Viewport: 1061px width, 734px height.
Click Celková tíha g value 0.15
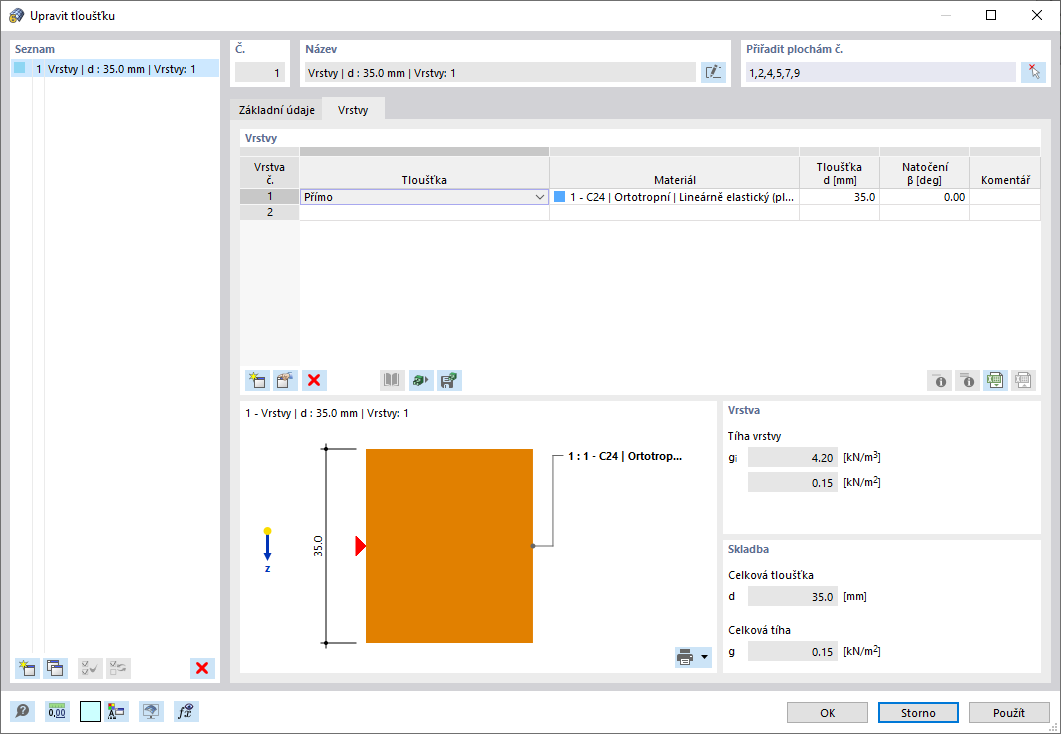point(792,651)
